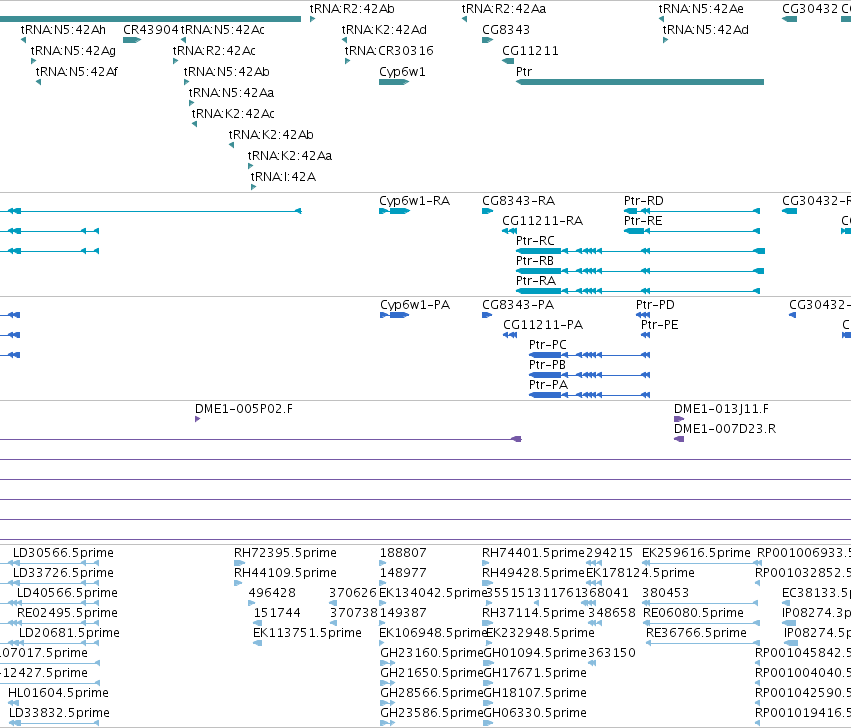Select EST LD20681.5prime

click(x=69, y=633)
